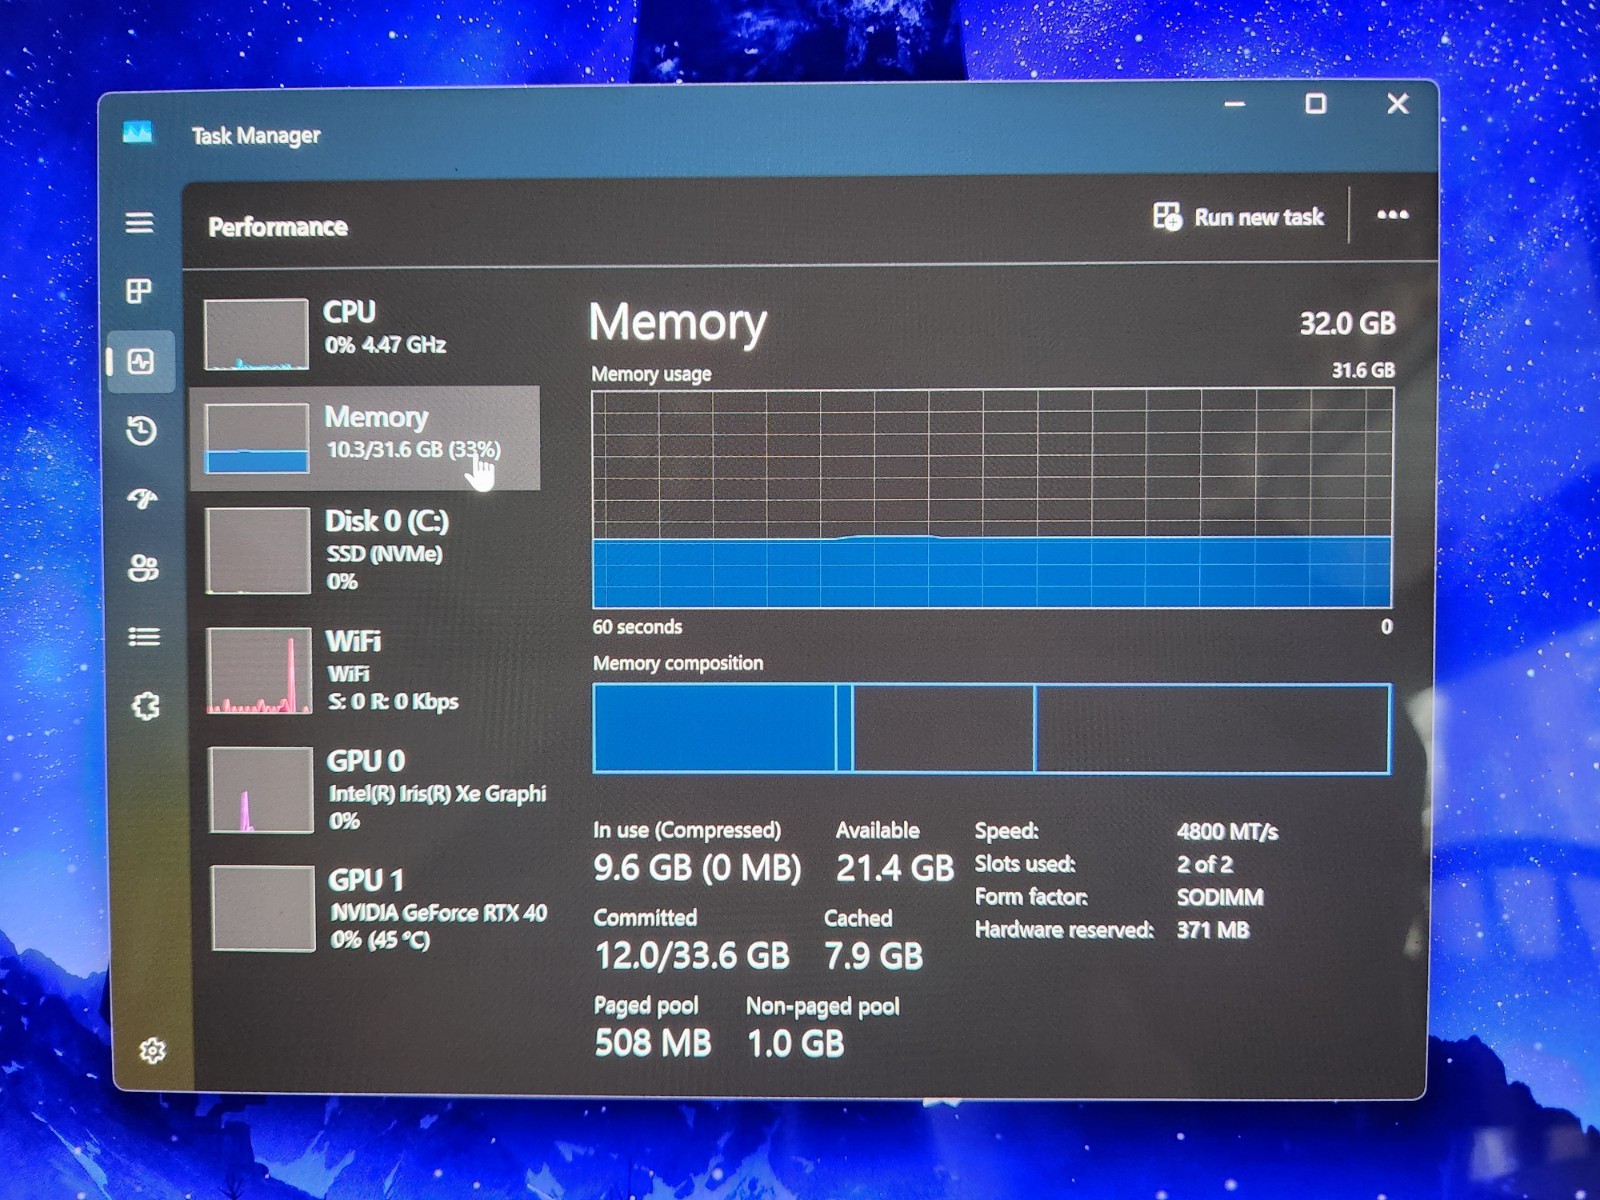Click the Performance page heading
The width and height of the screenshot is (1600, 1200).
278,227
